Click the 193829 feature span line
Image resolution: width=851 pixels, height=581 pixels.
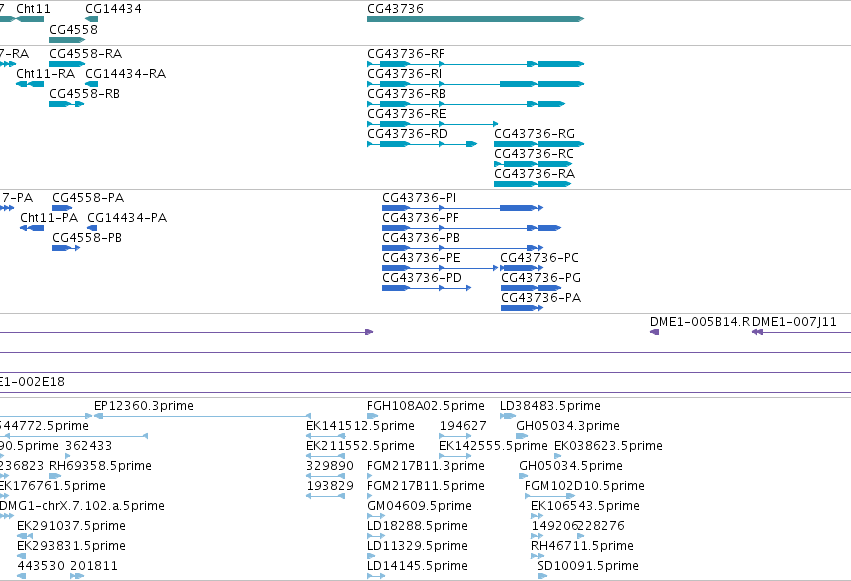[326, 496]
